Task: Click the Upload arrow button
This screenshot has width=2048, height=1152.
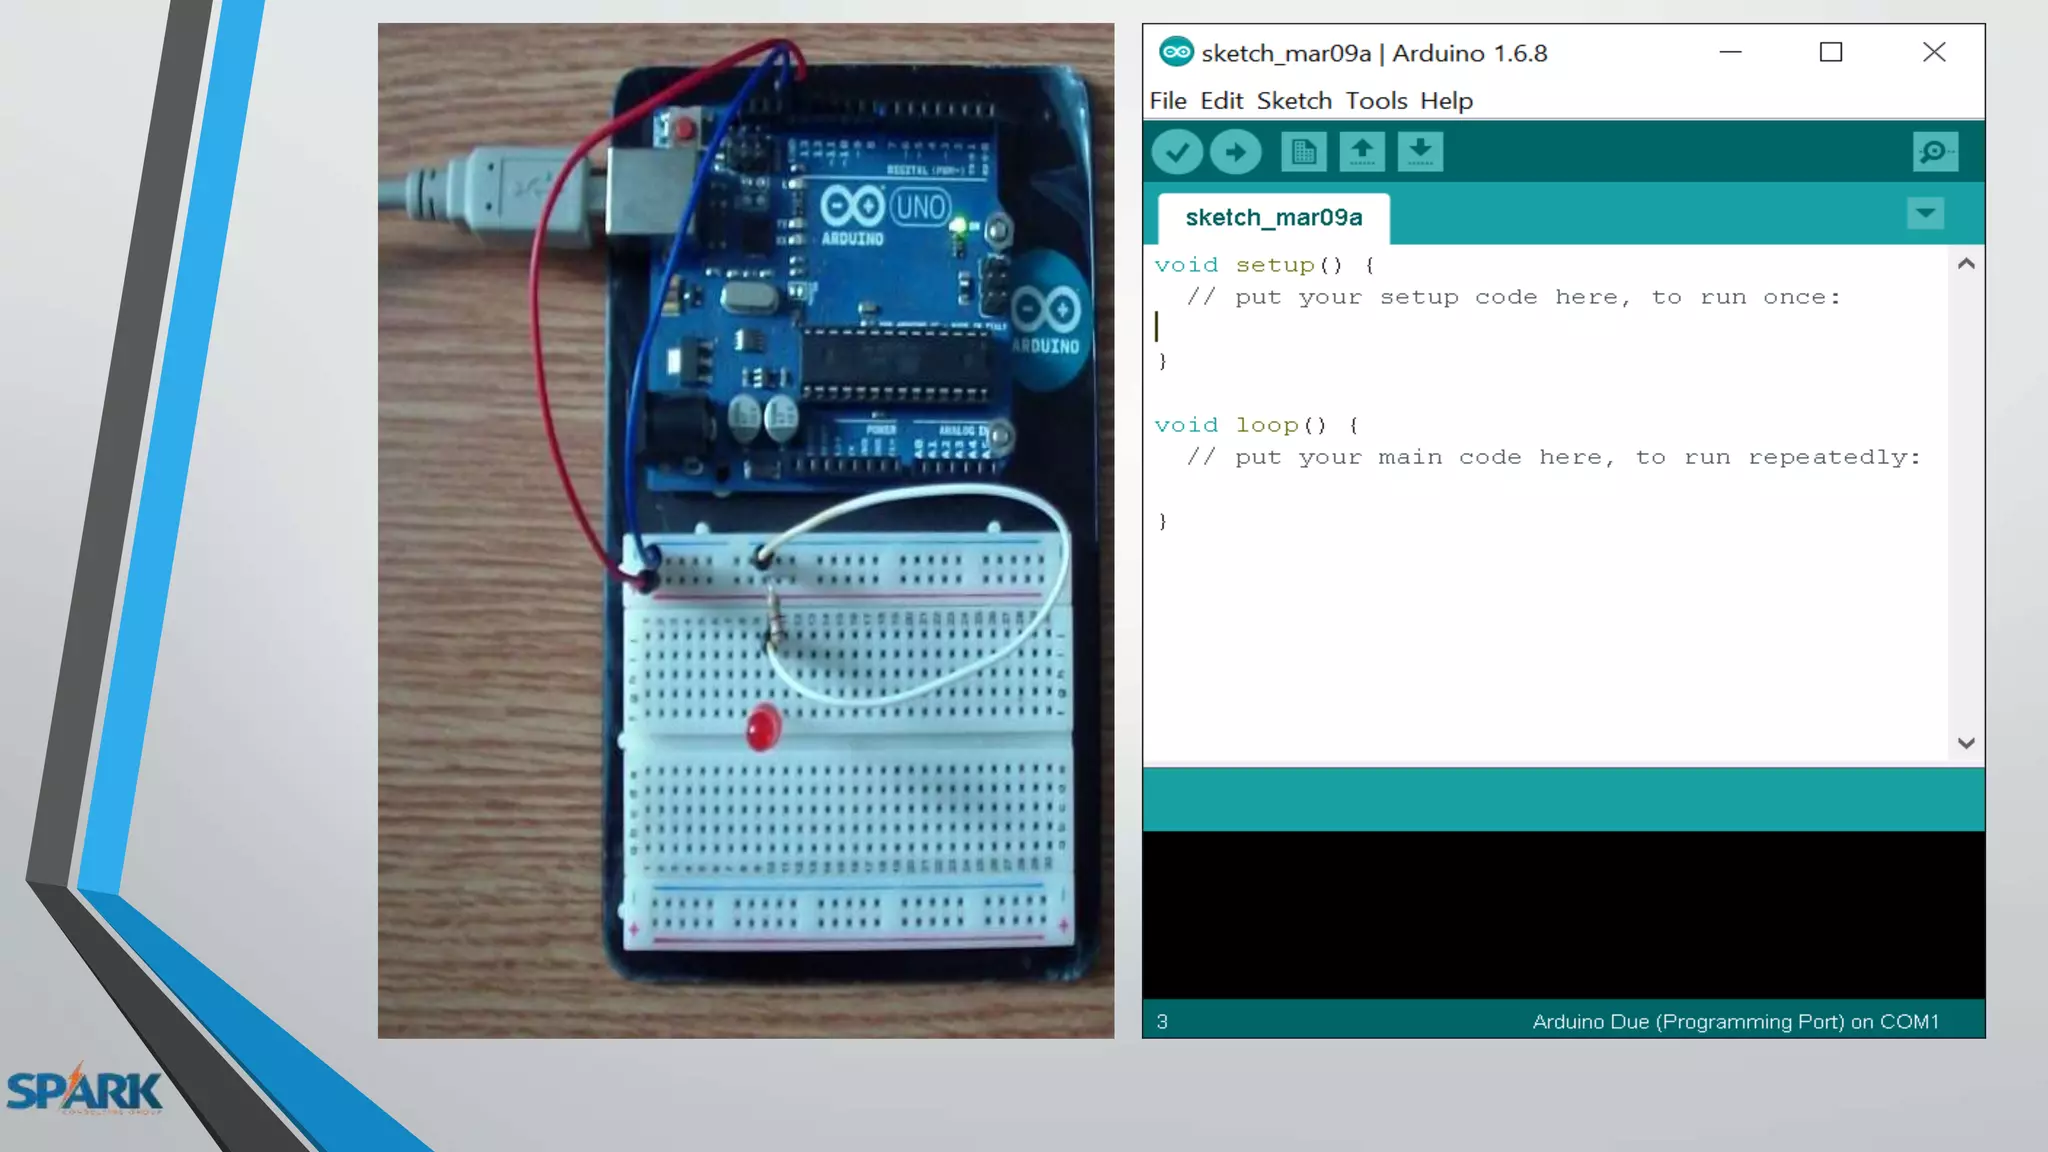Action: pos(1236,152)
